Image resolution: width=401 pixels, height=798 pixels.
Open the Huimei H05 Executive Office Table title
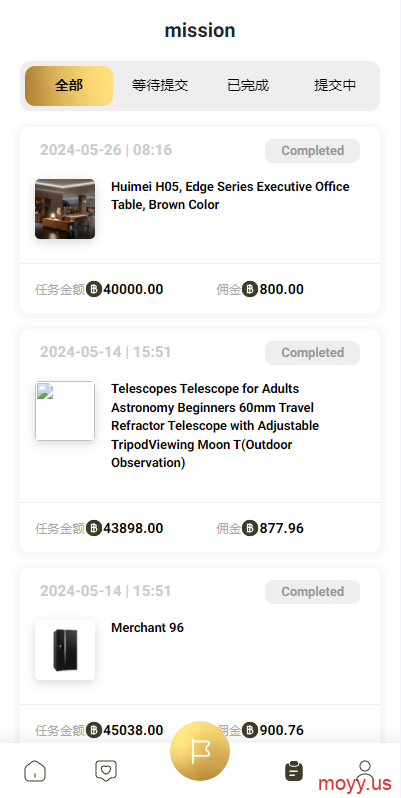click(230, 195)
